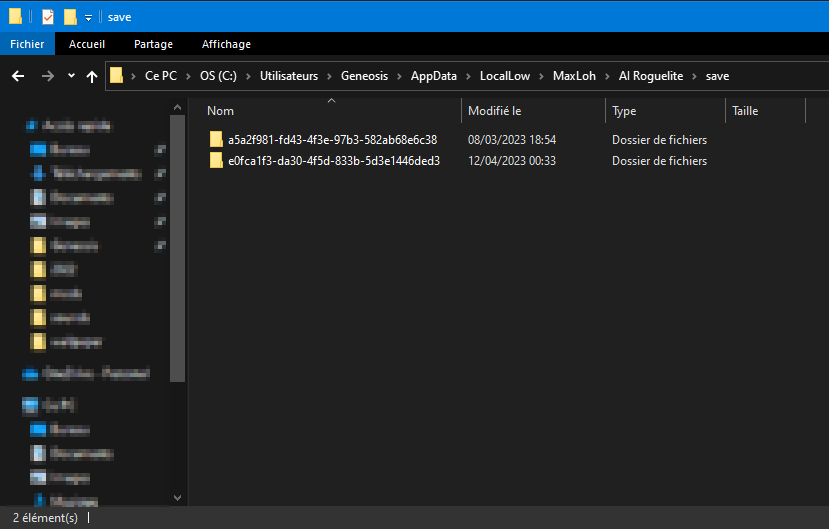Screen dimensions: 829x529
Task: Open Customize Quick Access Toolbar dropdown
Action: point(88,18)
